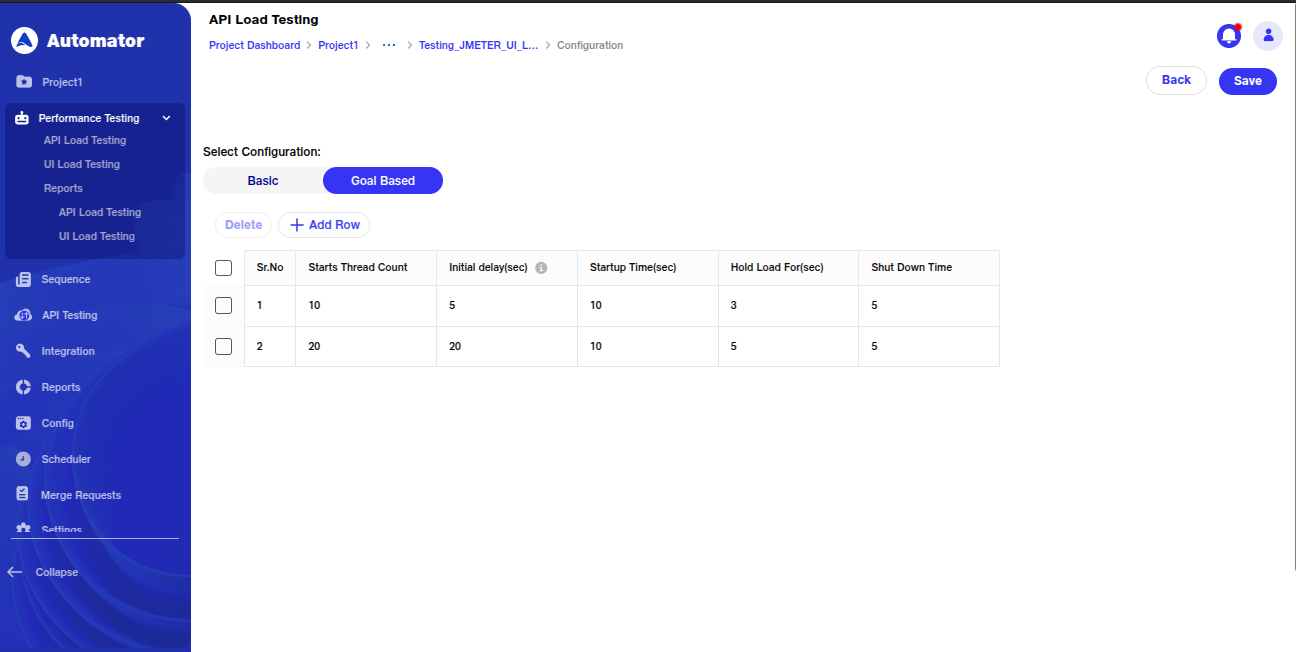Image resolution: width=1296 pixels, height=652 pixels.
Task: Check the checkbox for row 2
Action: (224, 346)
